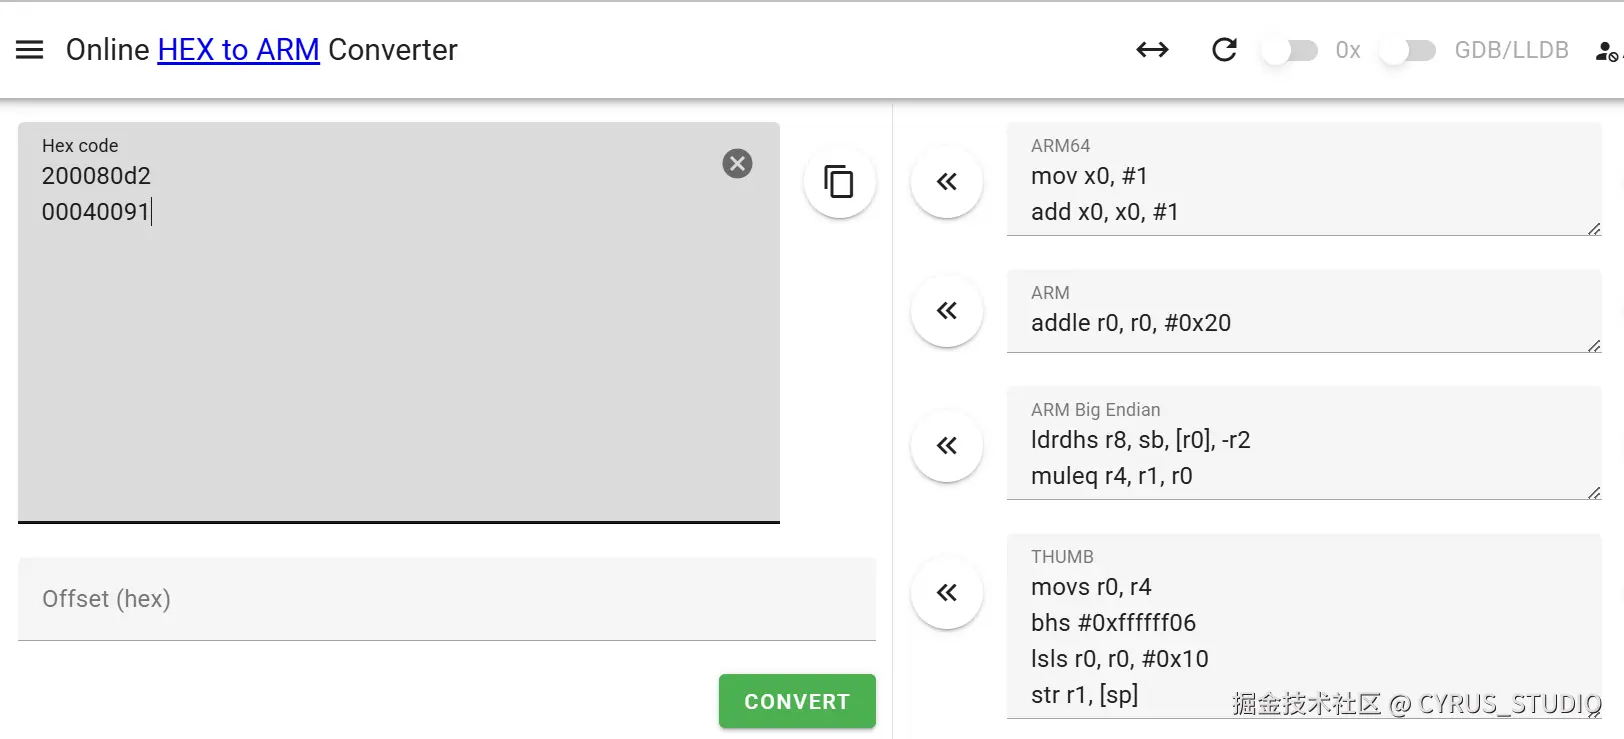Click the ARM Big Endian output box
The width and height of the screenshot is (1624, 739).
pyautogui.click(x=1304, y=443)
